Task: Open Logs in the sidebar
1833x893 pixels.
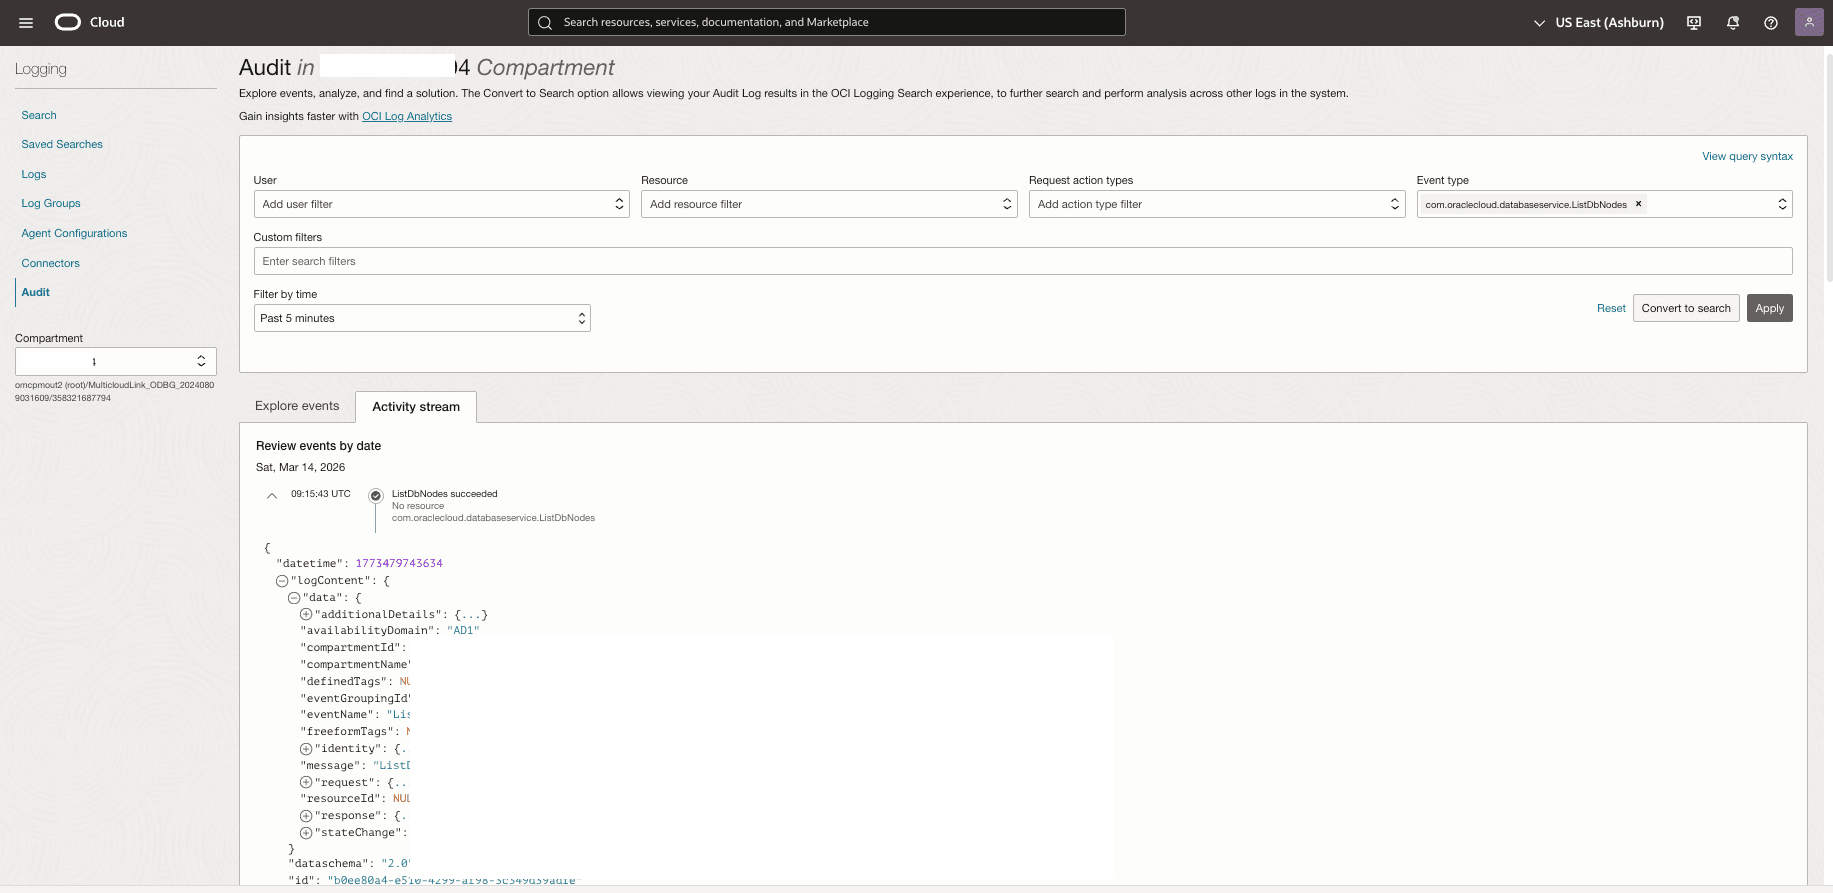Action: pyautogui.click(x=34, y=174)
